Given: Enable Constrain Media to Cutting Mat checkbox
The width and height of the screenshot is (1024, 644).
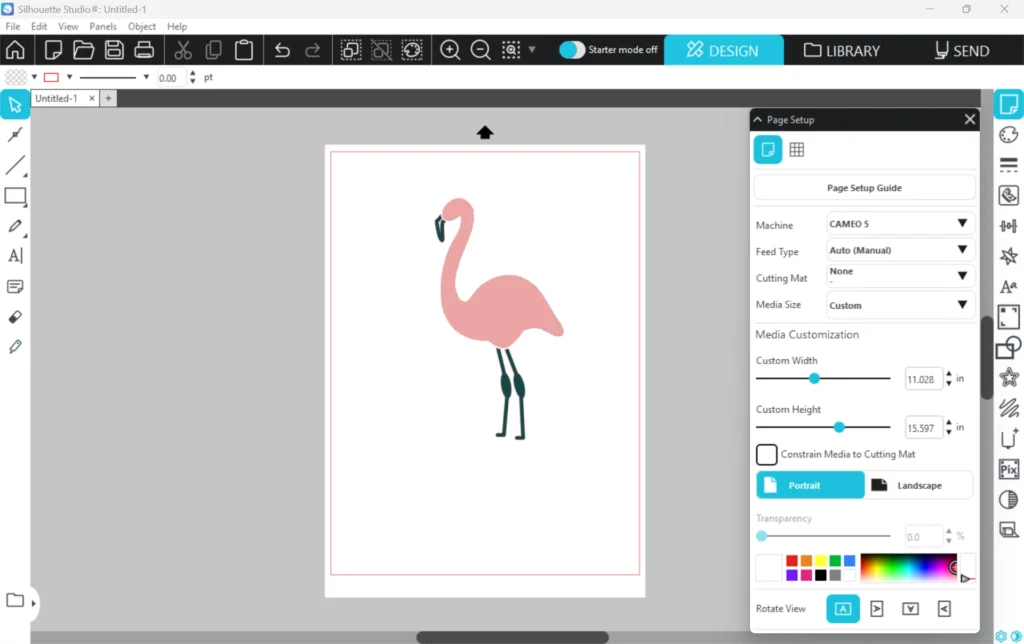Looking at the screenshot, I should click(x=767, y=455).
